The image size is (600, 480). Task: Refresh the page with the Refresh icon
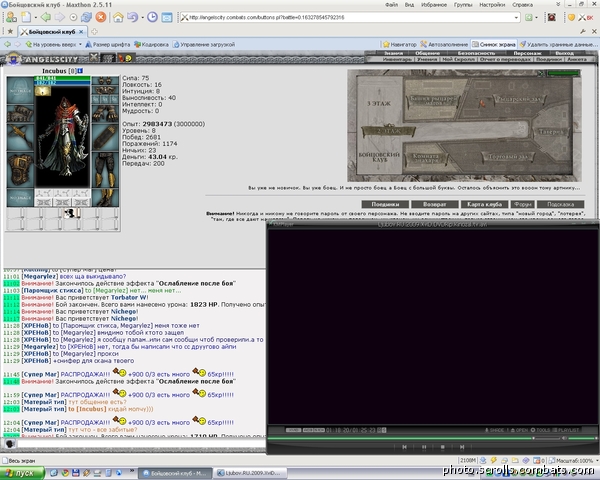pos(86,17)
